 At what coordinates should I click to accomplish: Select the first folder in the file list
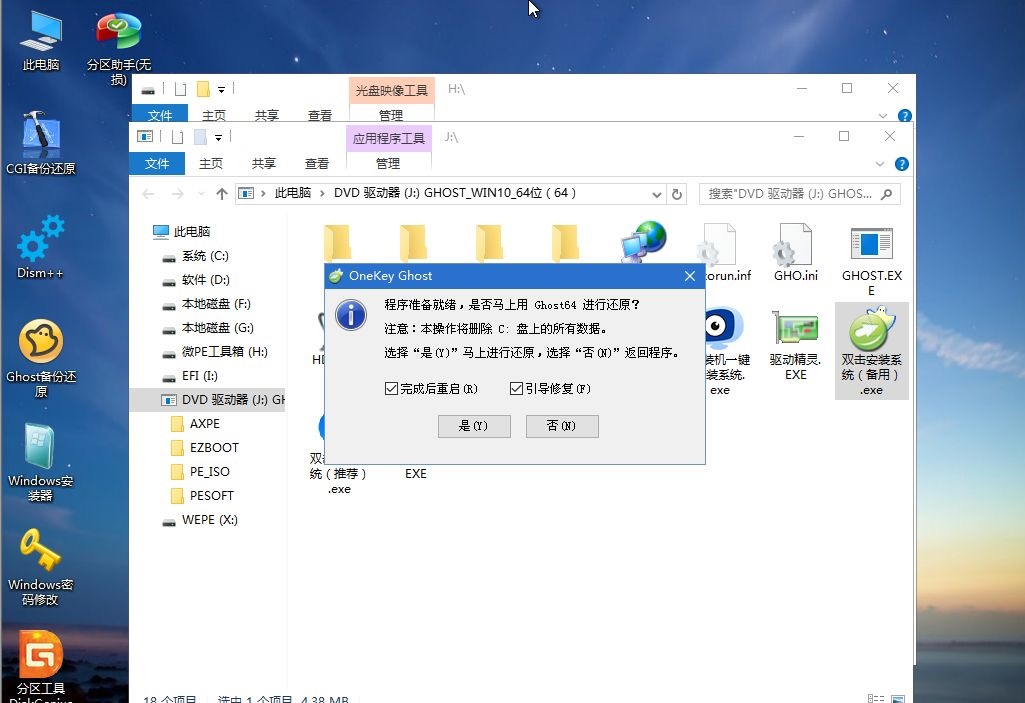337,243
